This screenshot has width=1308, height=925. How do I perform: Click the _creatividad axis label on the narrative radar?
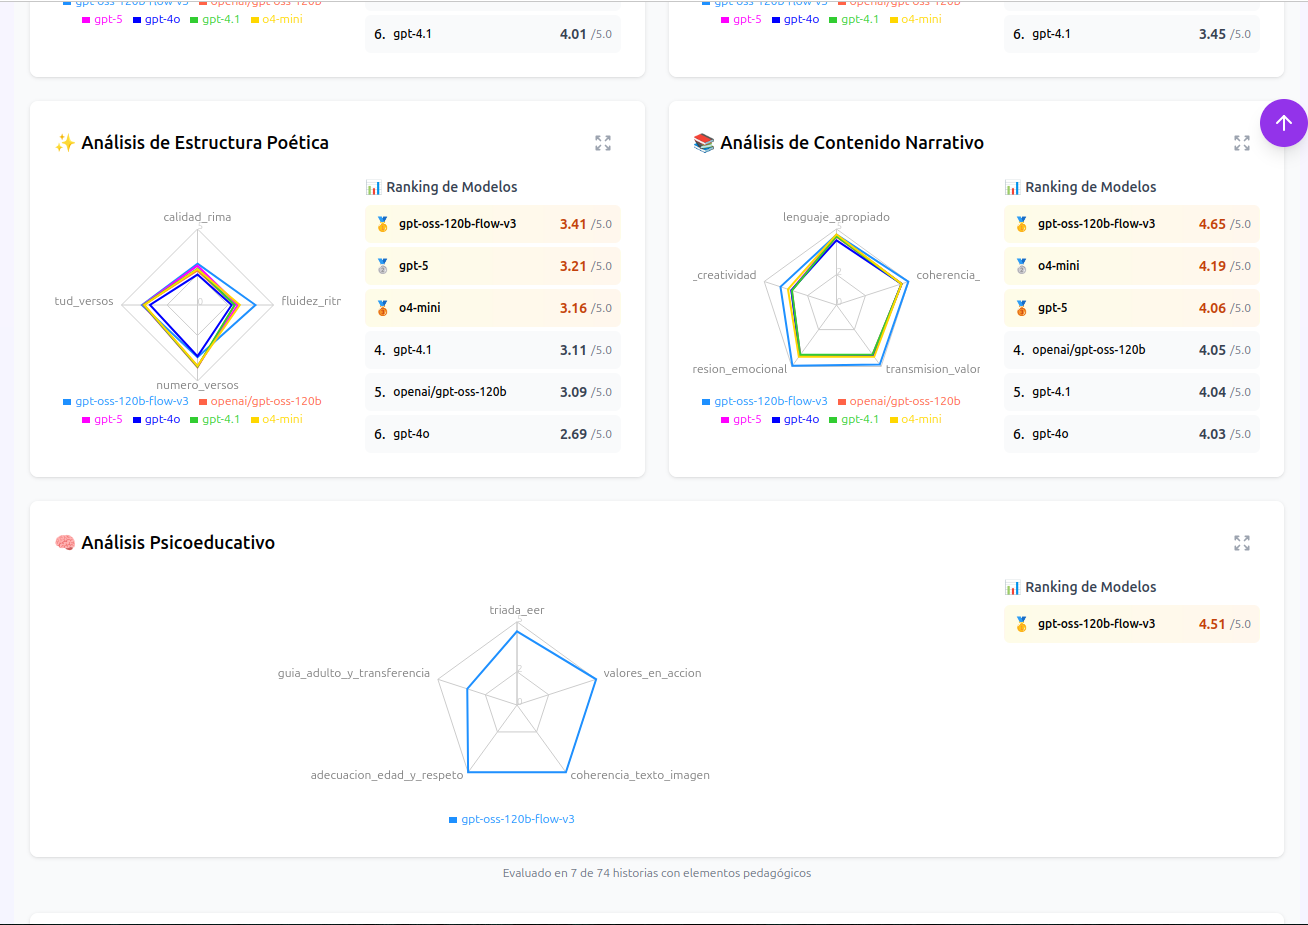coord(725,275)
